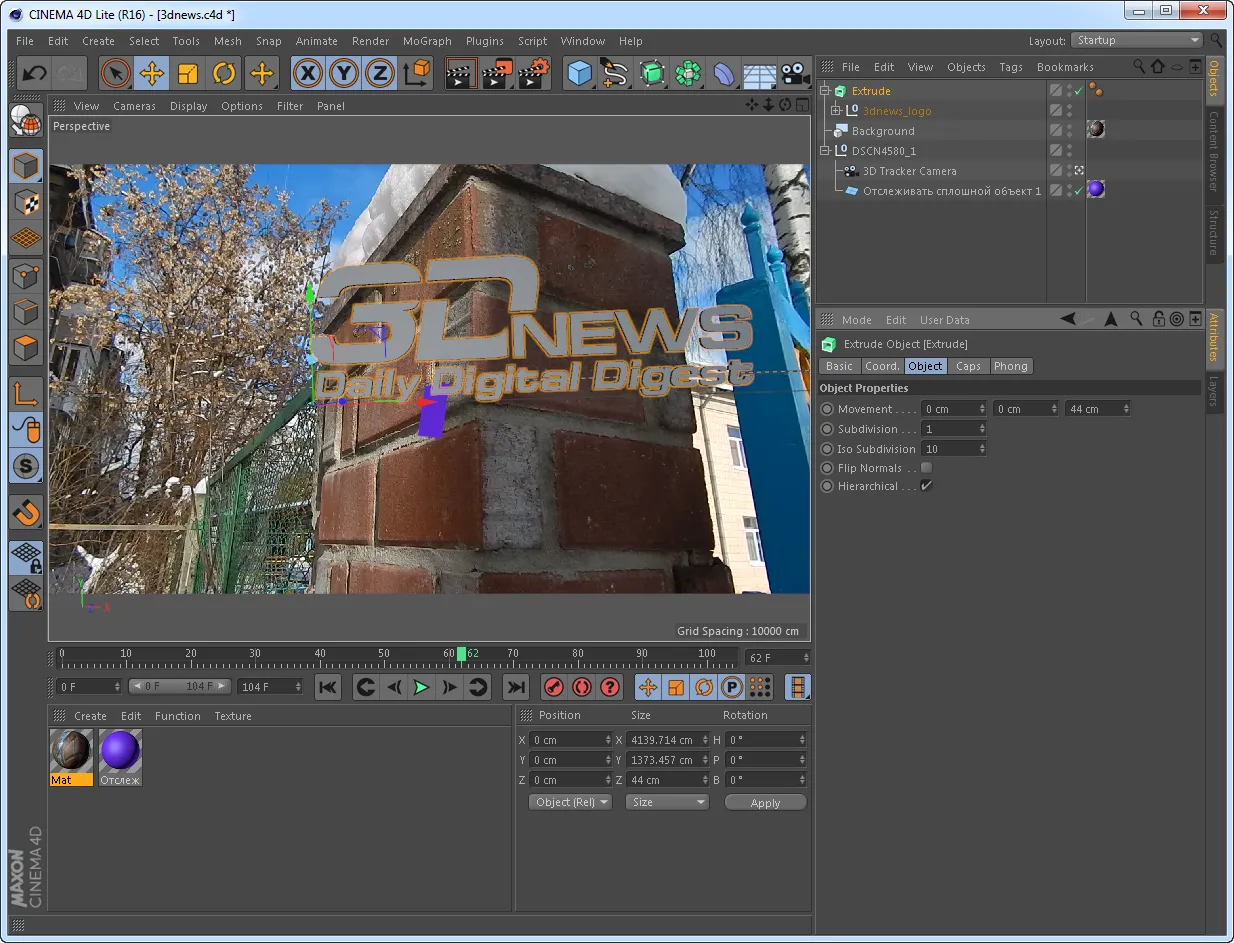Open the vertical Content Browser tab
1234x943 pixels.
pos(1214,150)
